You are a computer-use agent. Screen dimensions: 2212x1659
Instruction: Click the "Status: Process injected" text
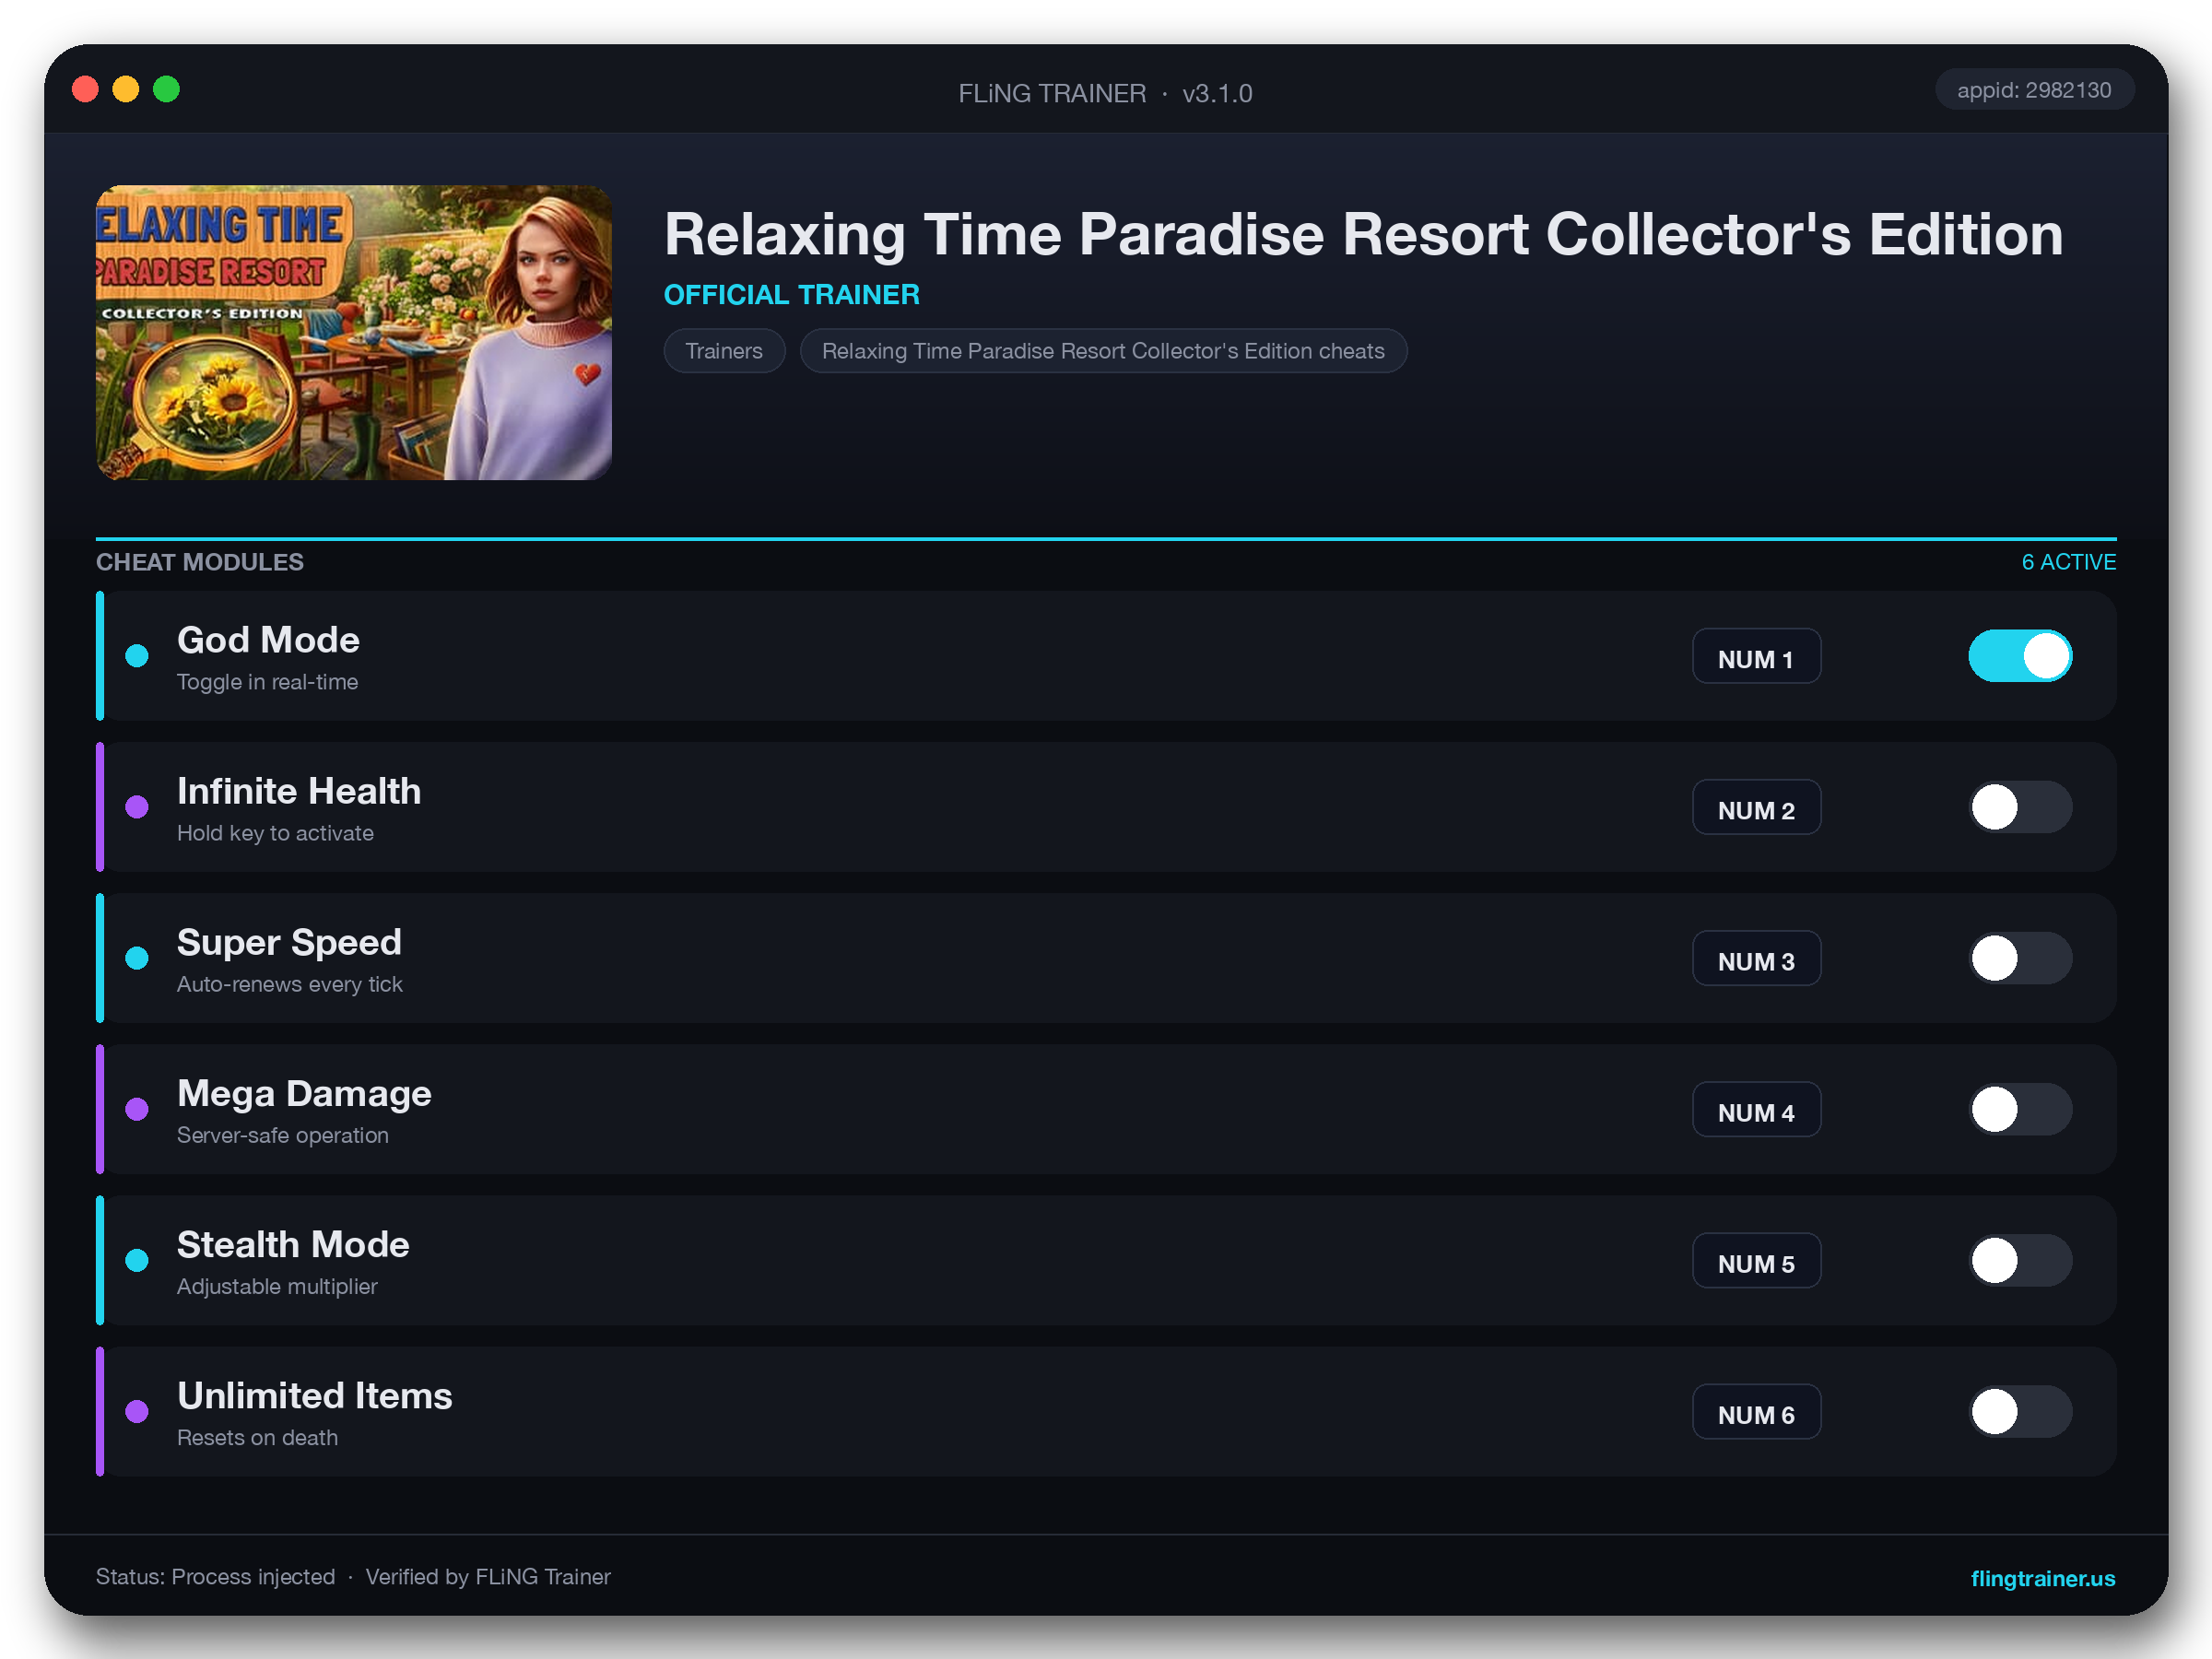point(215,1577)
